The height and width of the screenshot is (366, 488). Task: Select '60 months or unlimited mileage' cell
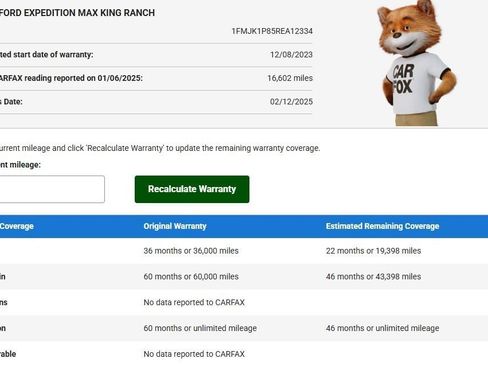200,328
